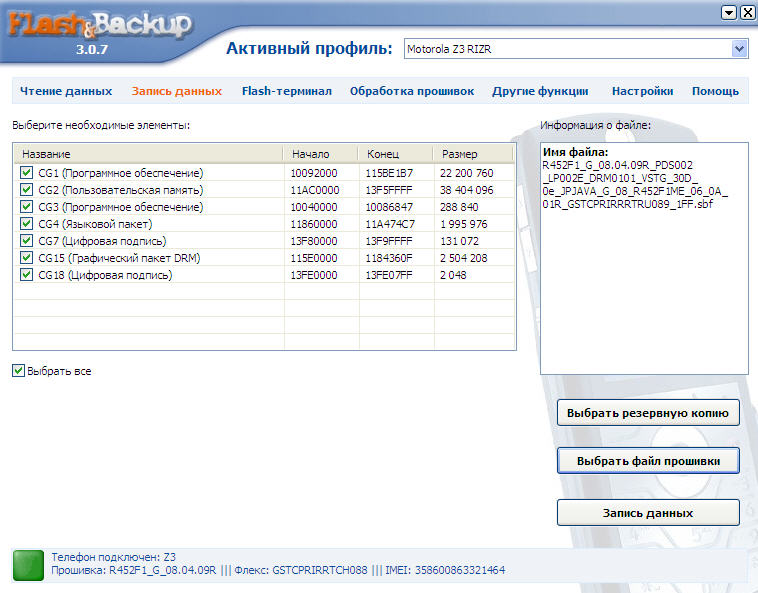The height and width of the screenshot is (593, 758).
Task: Select the CG18 (Цифровая подпись) row label
Action: [105, 275]
